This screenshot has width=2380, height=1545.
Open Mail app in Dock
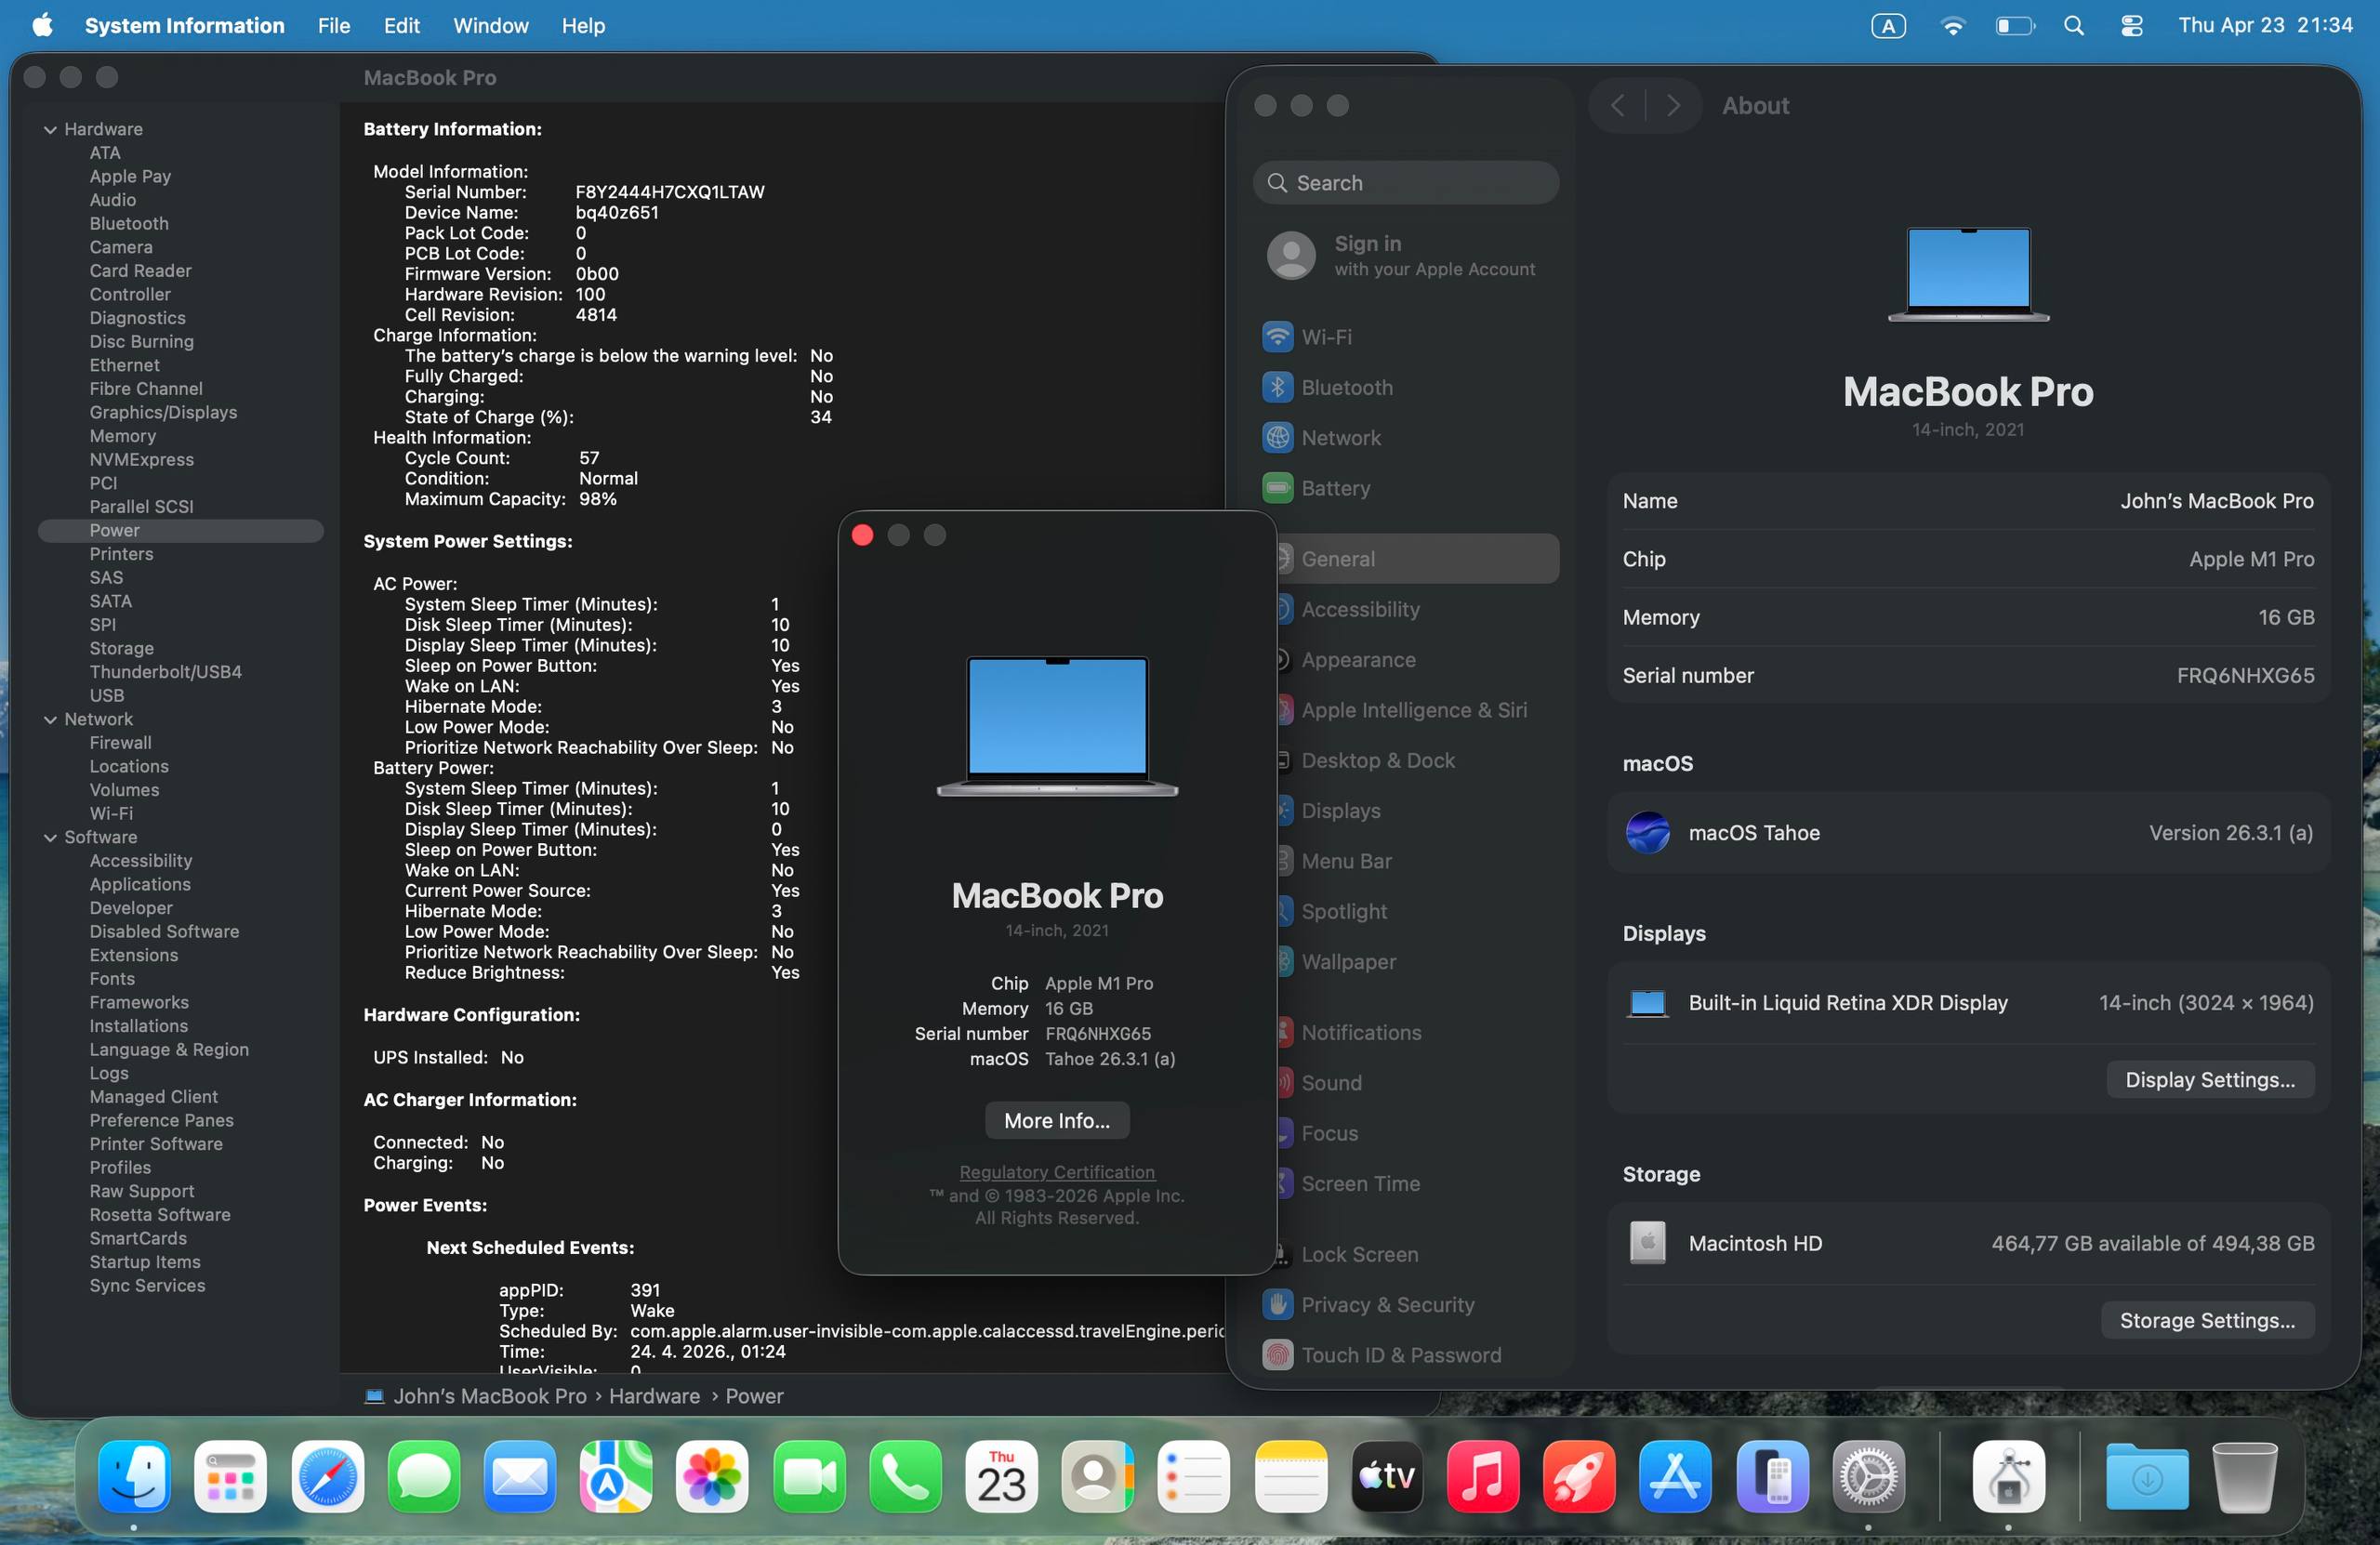click(520, 1476)
